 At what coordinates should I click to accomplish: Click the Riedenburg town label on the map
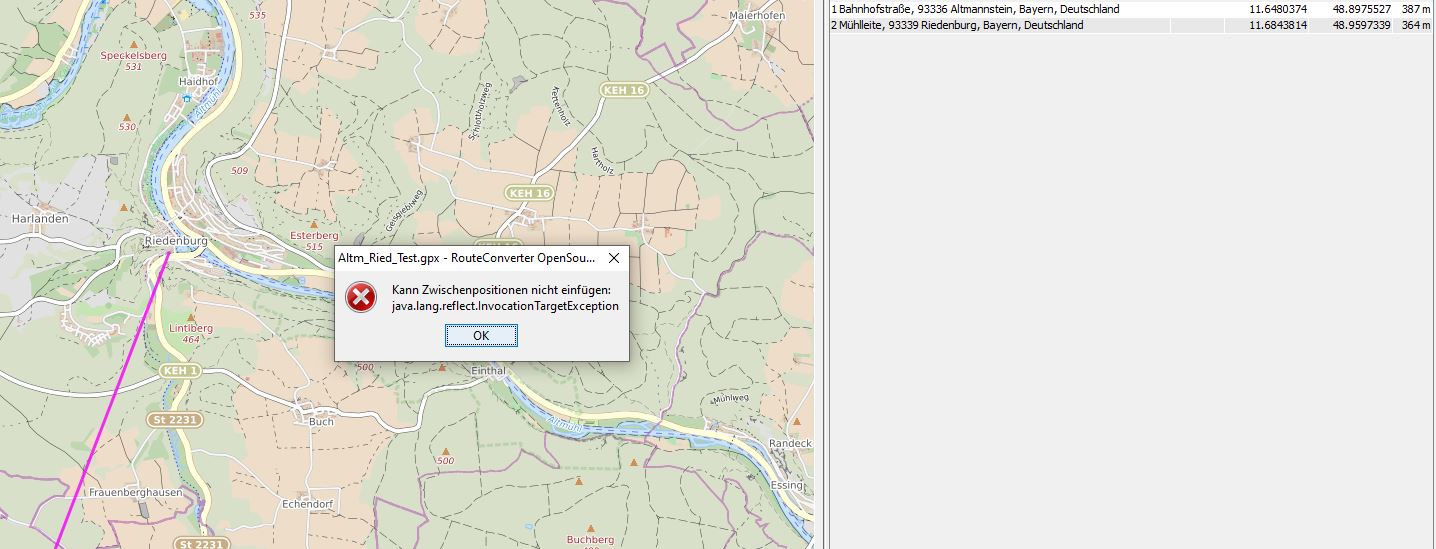[x=175, y=241]
